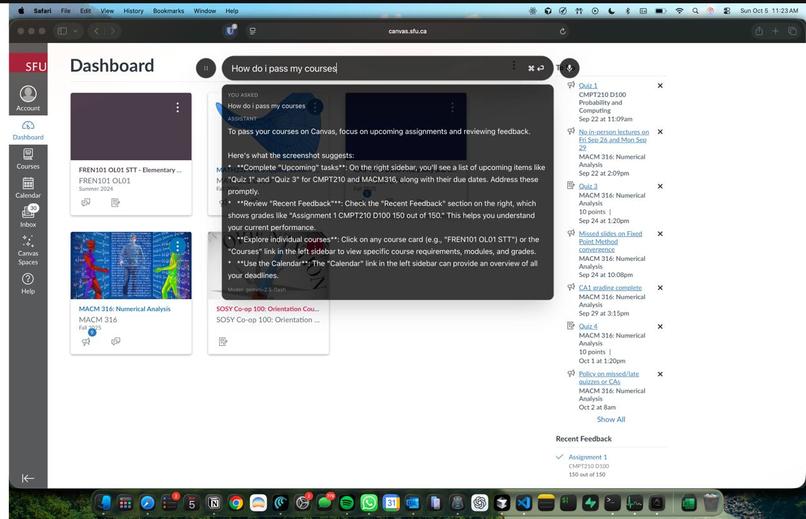The image size is (806, 519).
Task: Click the Show All to-do link
Action: coord(611,419)
